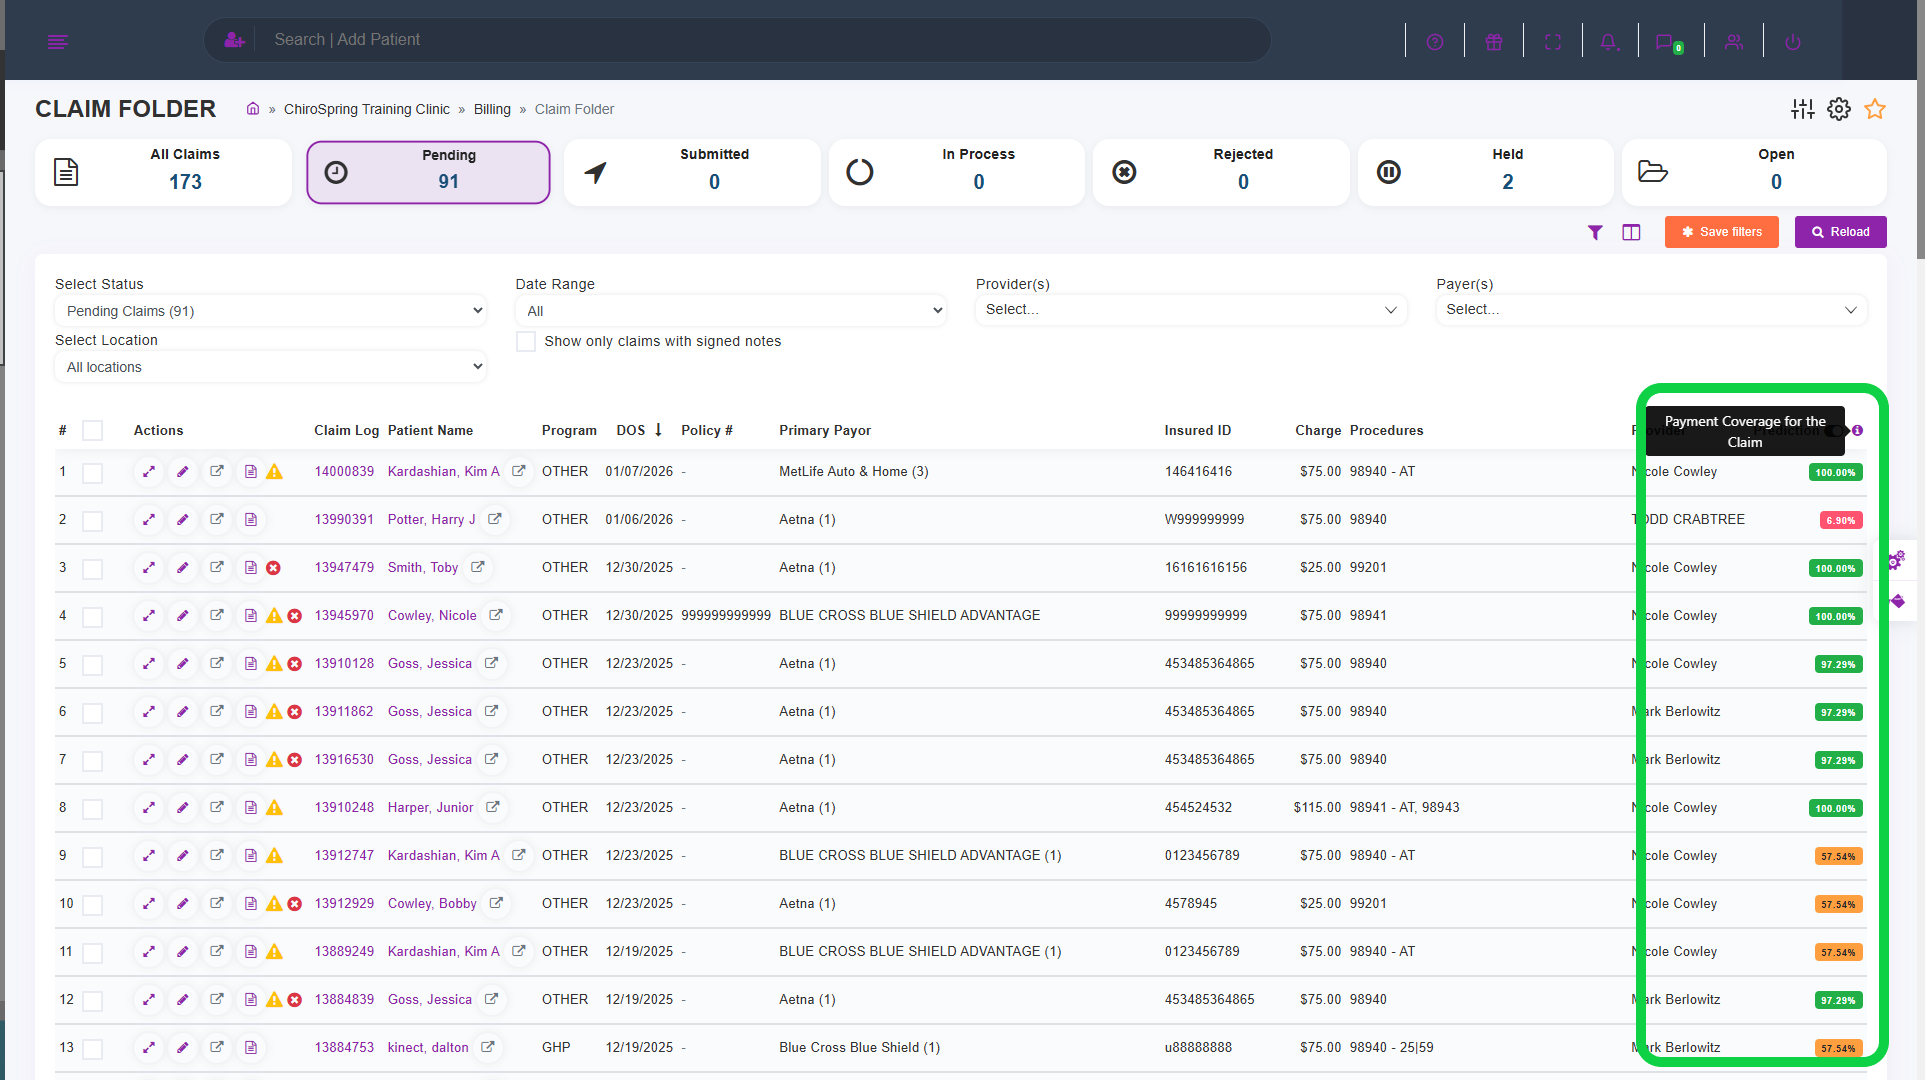1925x1080 pixels.
Task: Open the Select Status dropdown
Action: pos(270,311)
